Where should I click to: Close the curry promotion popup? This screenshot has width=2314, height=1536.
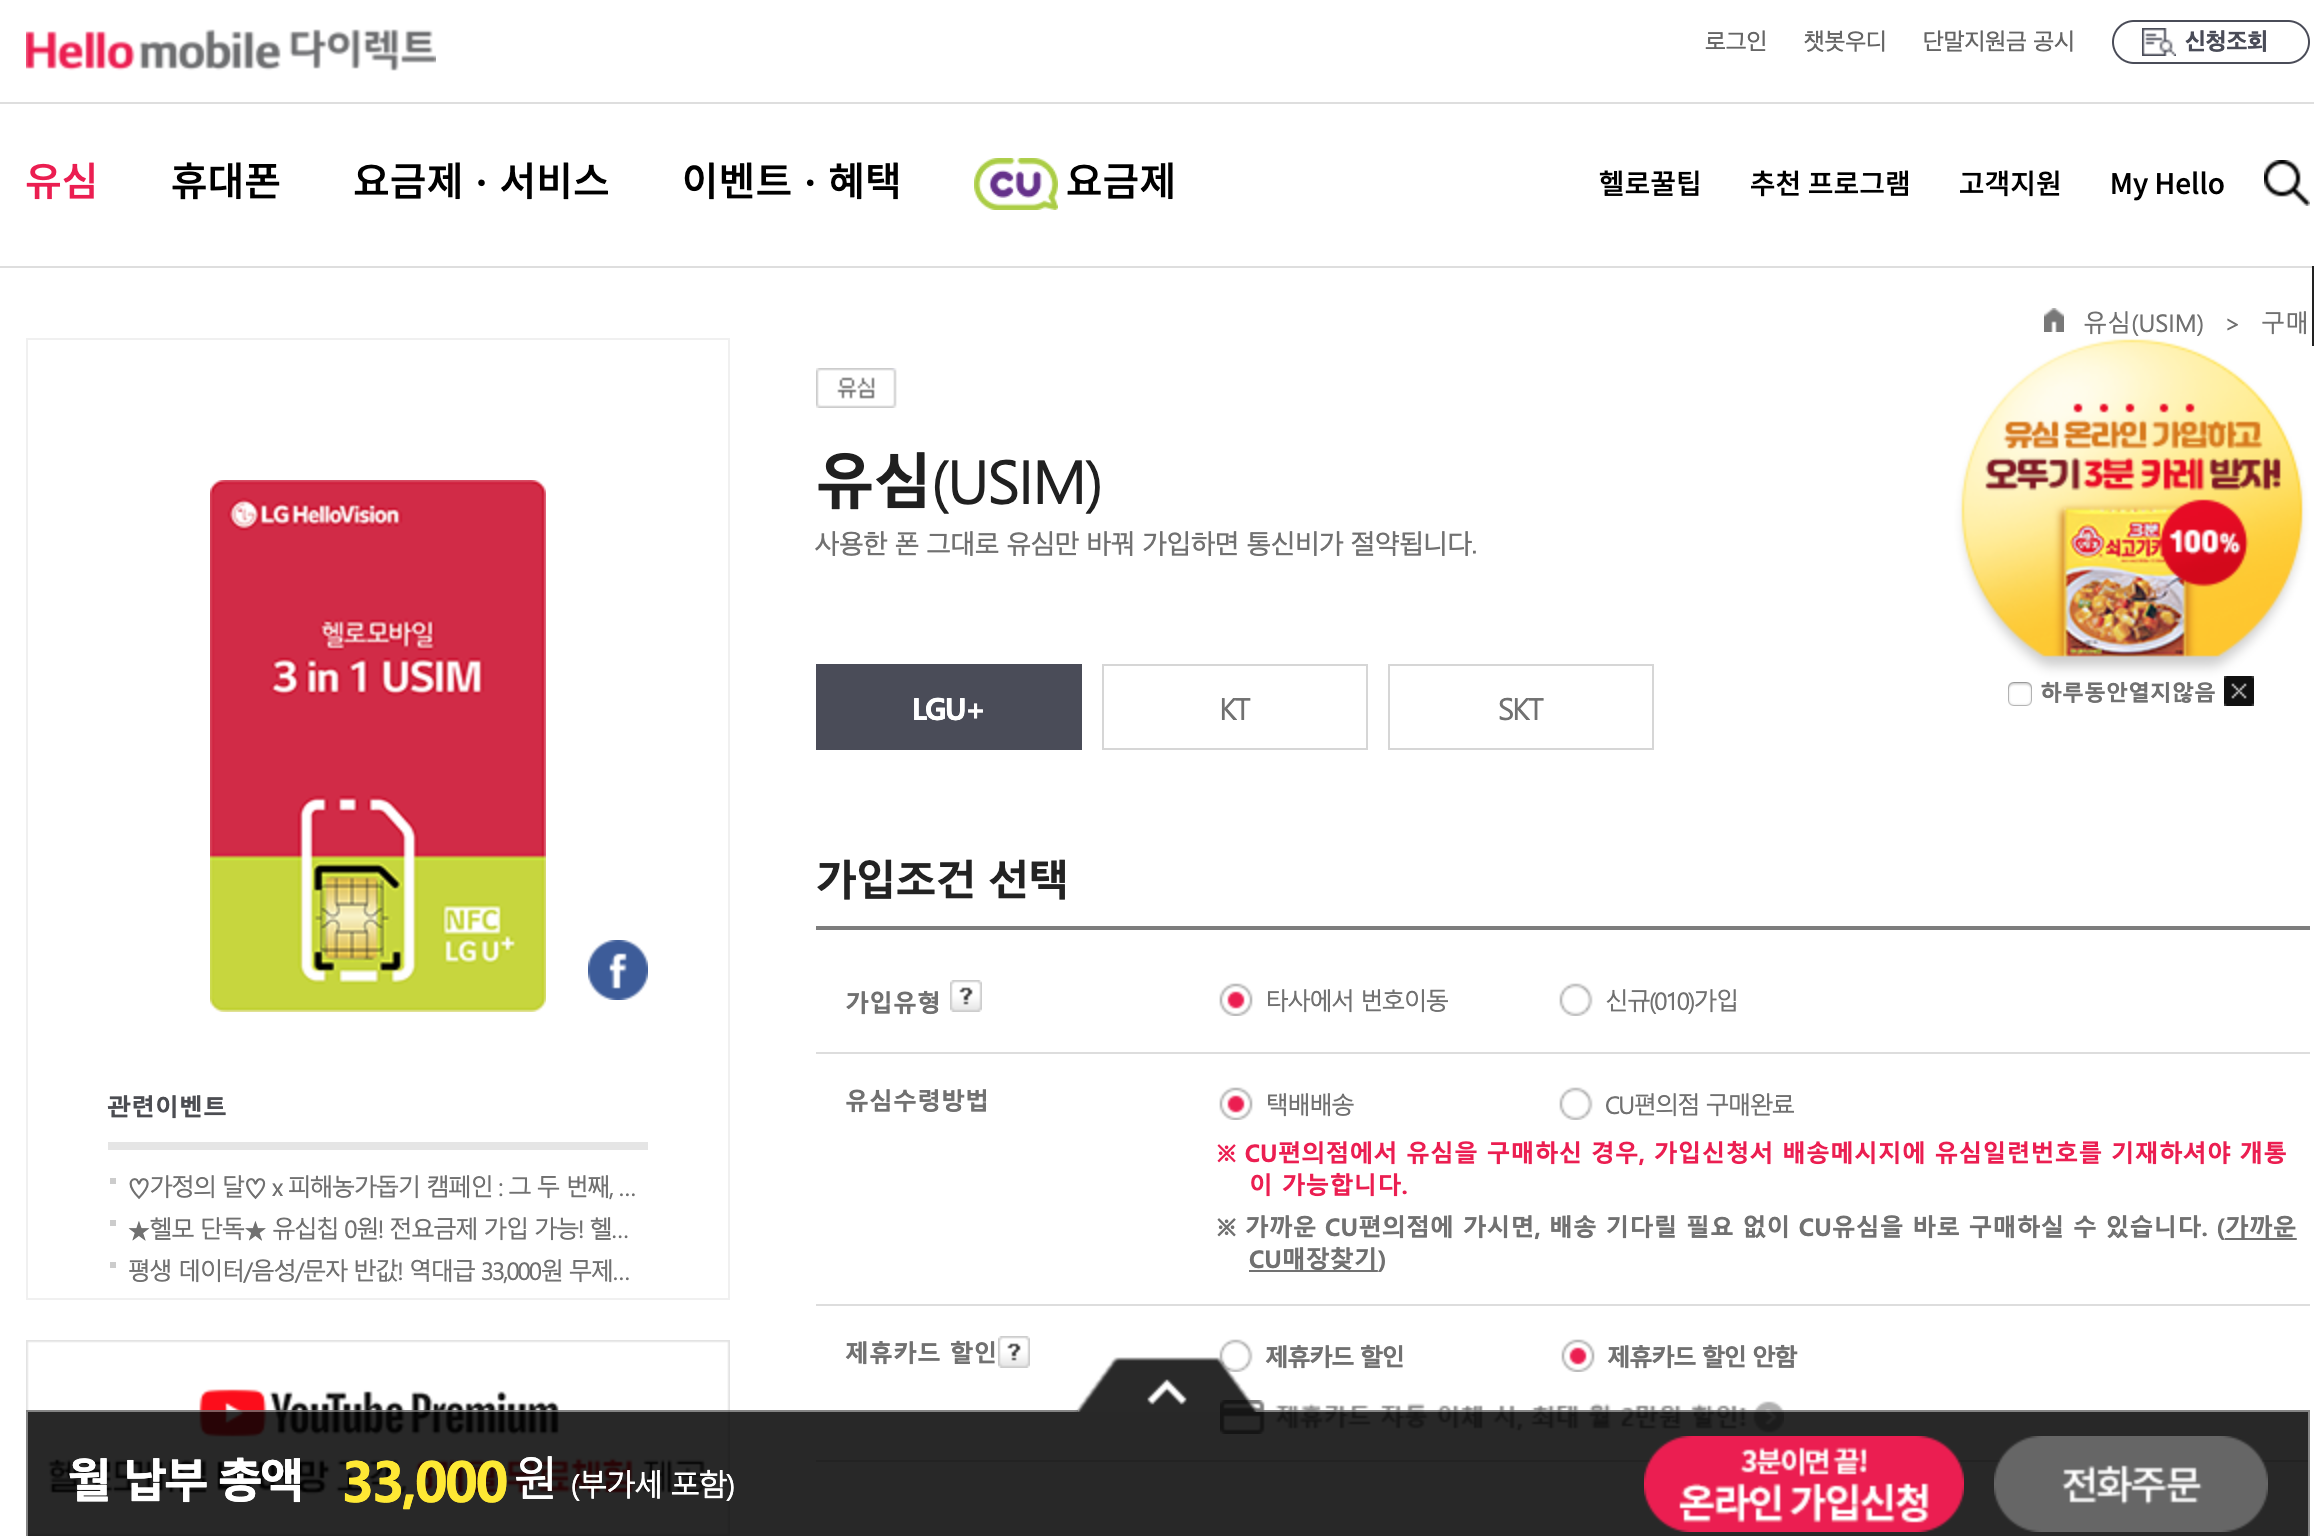pos(2239,692)
